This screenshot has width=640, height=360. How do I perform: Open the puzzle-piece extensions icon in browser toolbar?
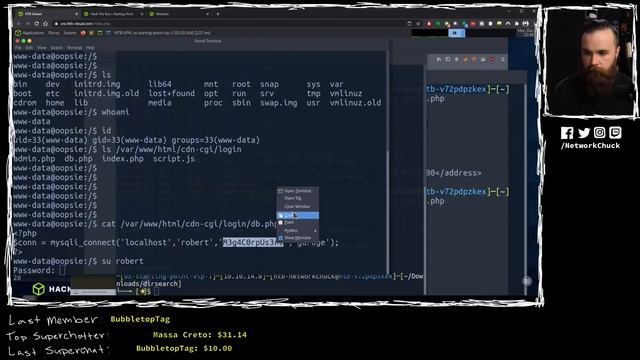[516, 24]
